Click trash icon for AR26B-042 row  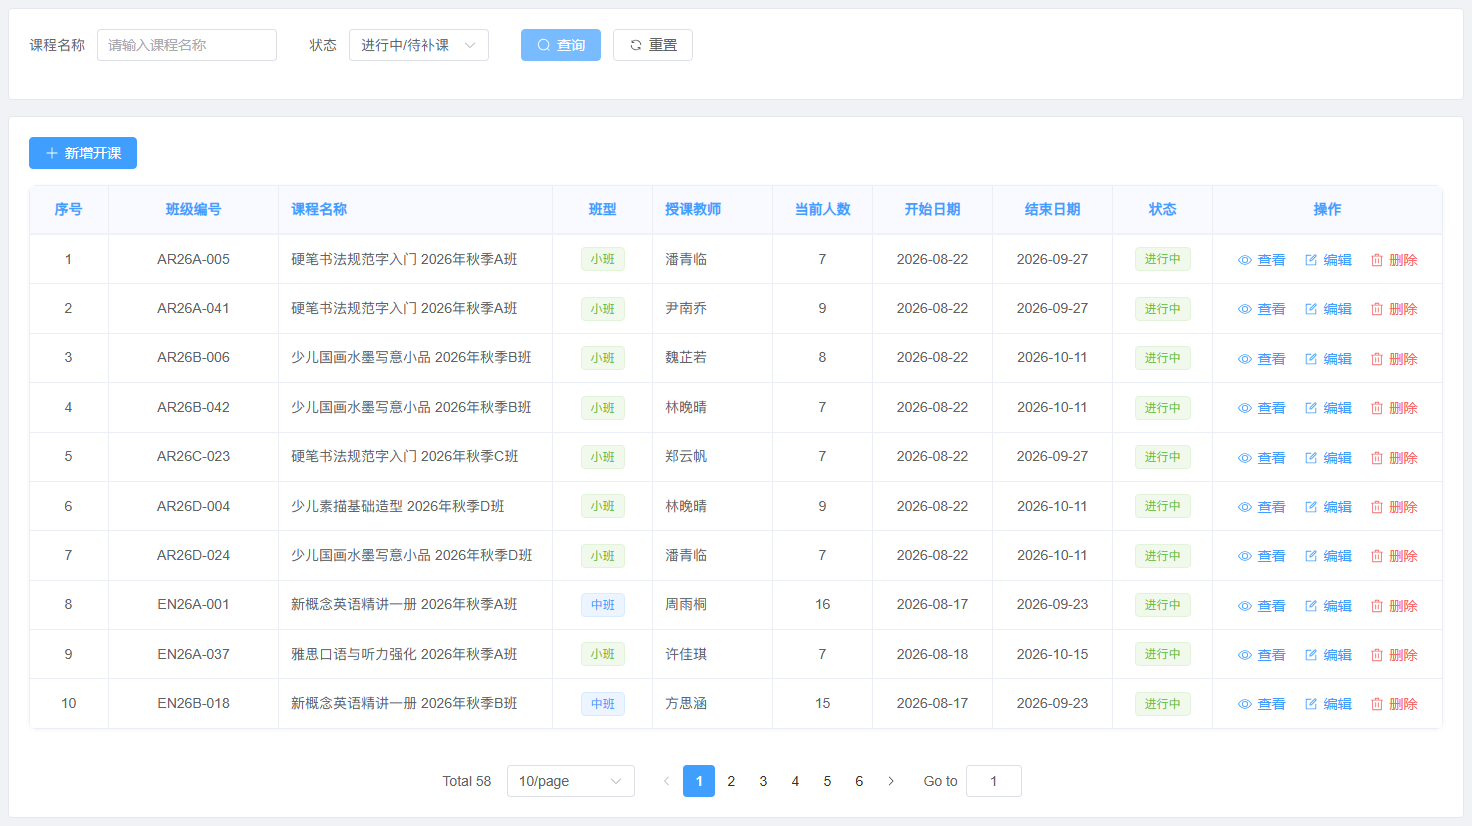point(1377,408)
